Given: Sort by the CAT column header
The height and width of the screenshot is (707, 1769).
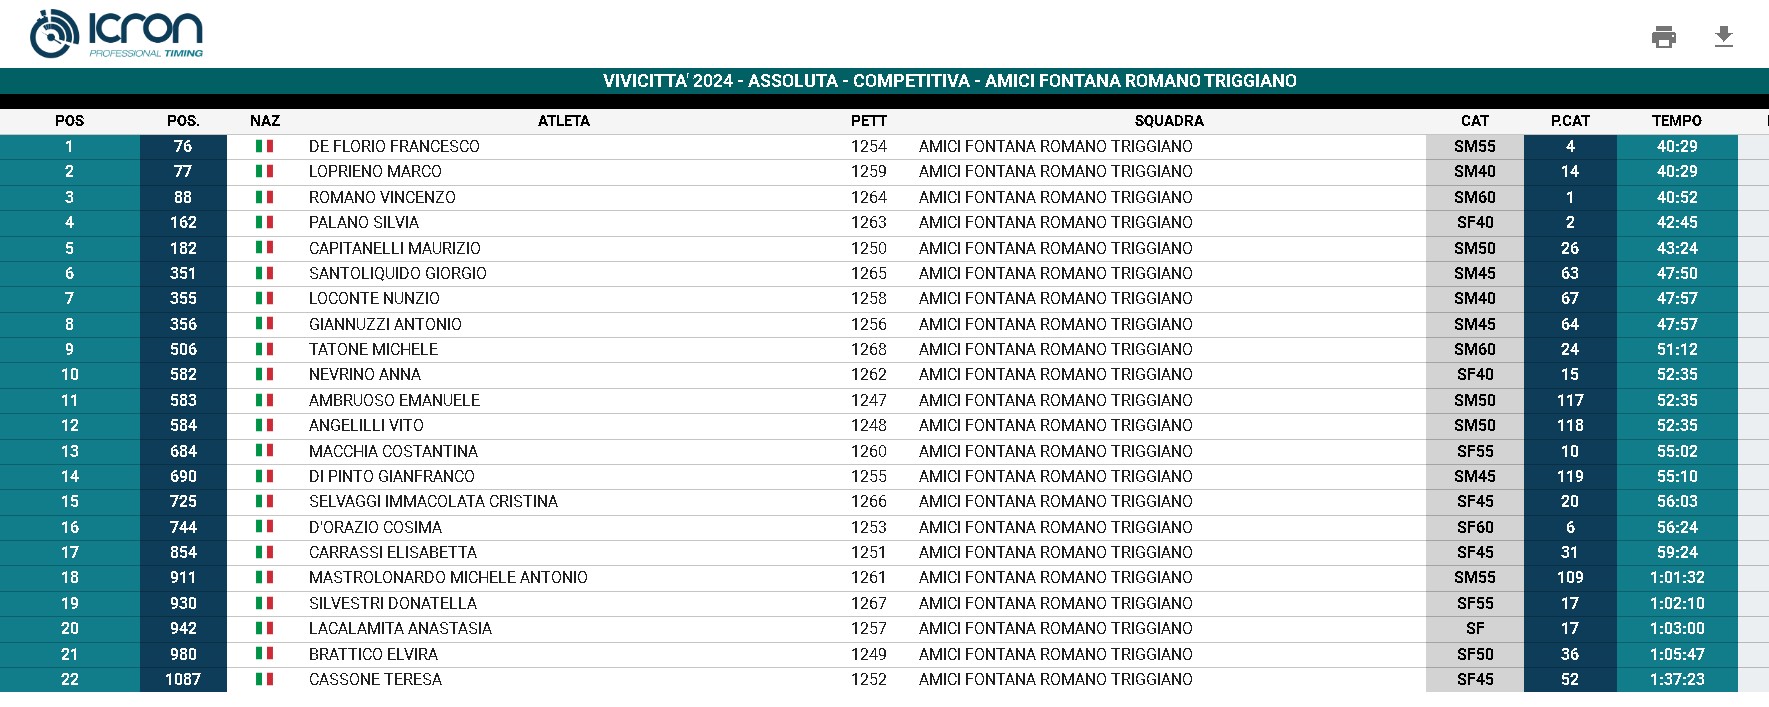Looking at the screenshot, I should click(1475, 121).
